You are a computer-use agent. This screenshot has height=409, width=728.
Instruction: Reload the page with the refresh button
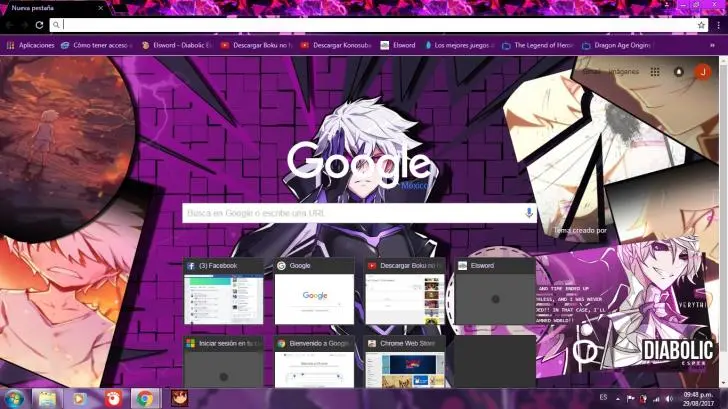tap(39, 25)
